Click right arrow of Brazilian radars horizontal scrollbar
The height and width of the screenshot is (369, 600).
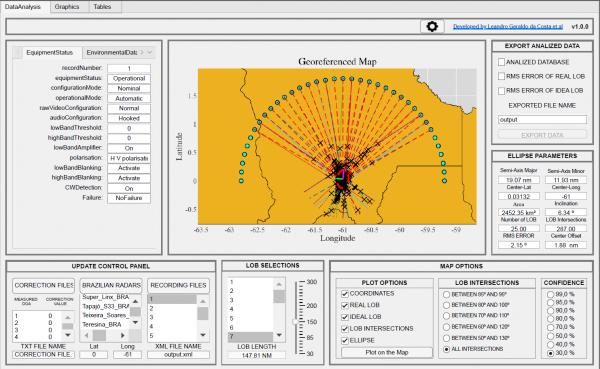(122, 336)
